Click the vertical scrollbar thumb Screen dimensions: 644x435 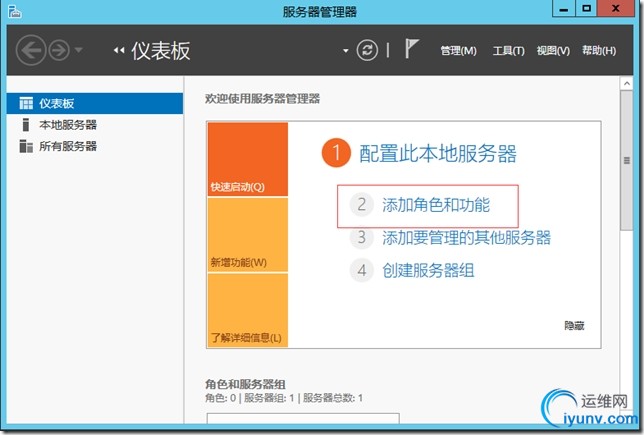coord(627,161)
